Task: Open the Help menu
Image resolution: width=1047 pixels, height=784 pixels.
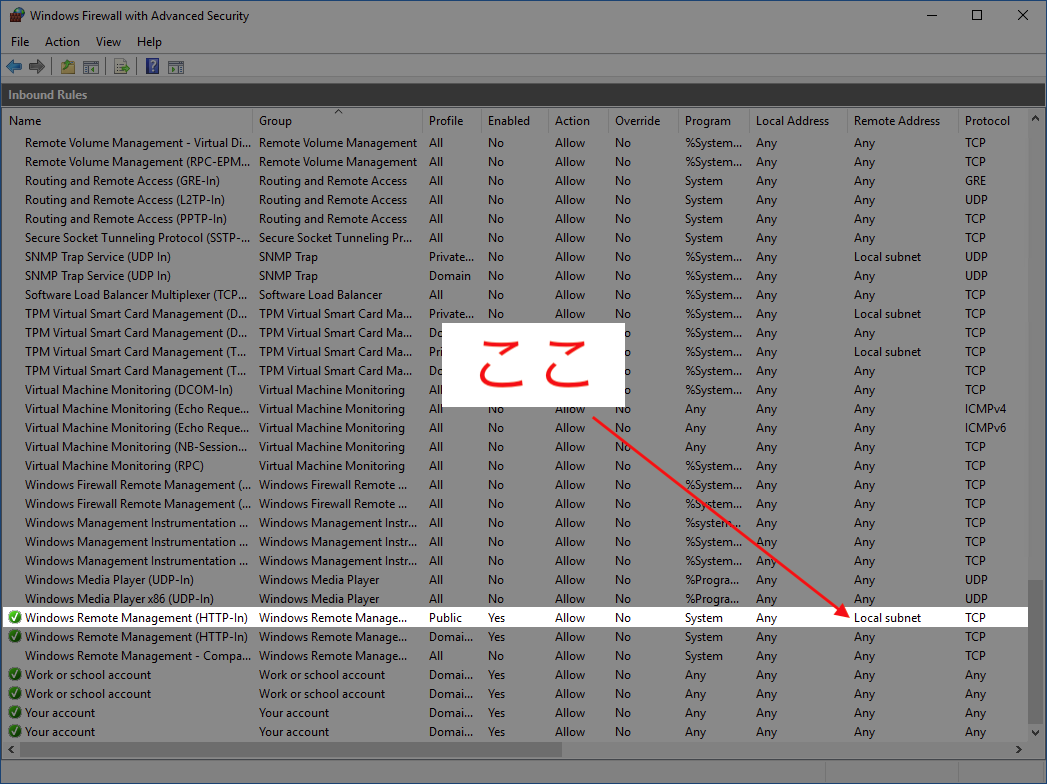Action: pyautogui.click(x=149, y=41)
